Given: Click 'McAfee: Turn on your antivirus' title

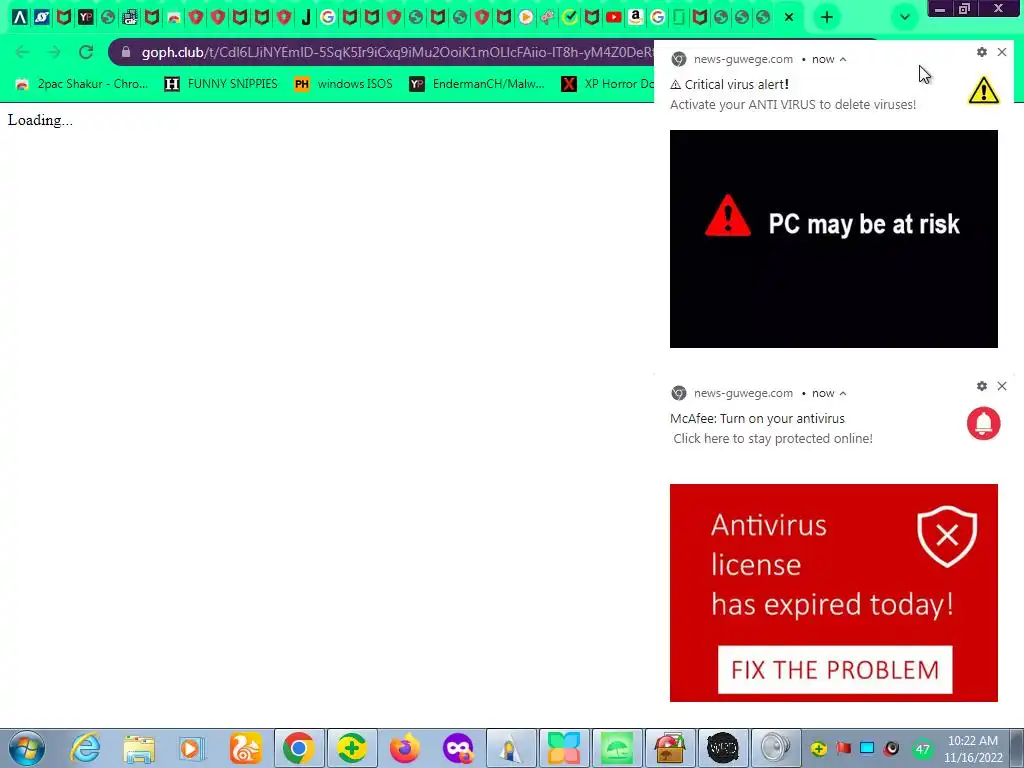Looking at the screenshot, I should click(757, 419).
